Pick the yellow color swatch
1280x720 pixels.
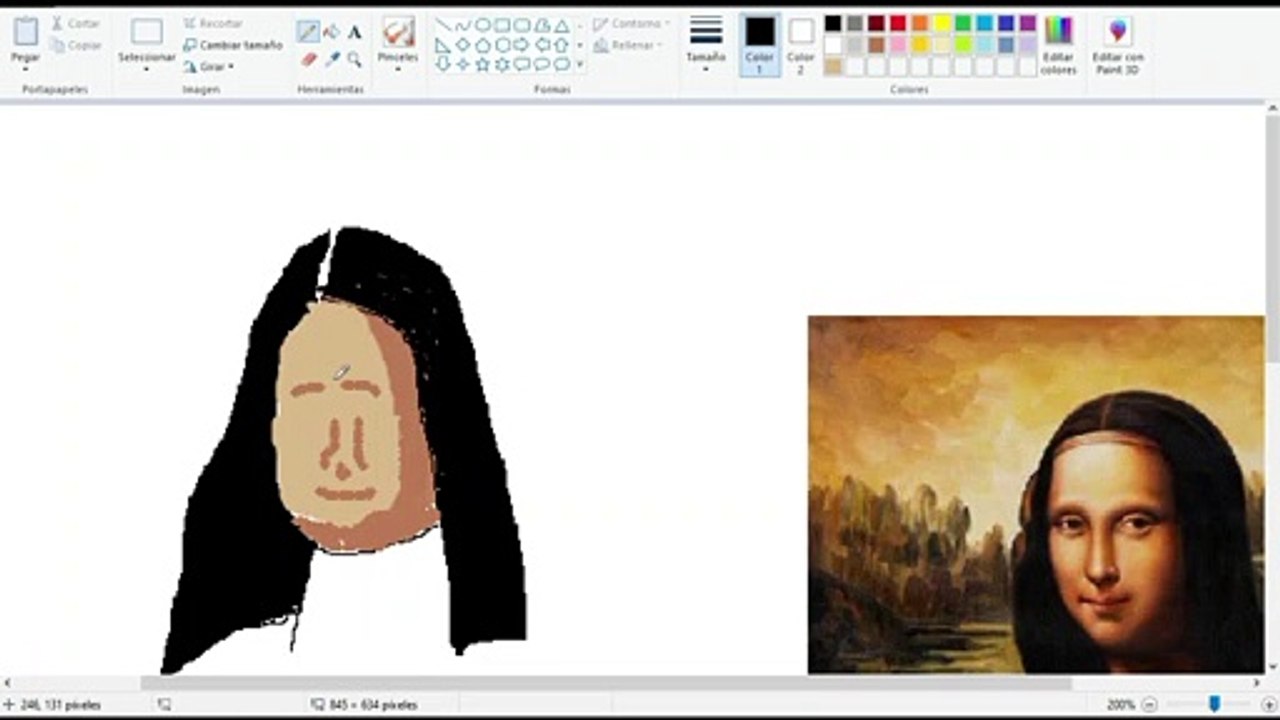click(x=941, y=23)
